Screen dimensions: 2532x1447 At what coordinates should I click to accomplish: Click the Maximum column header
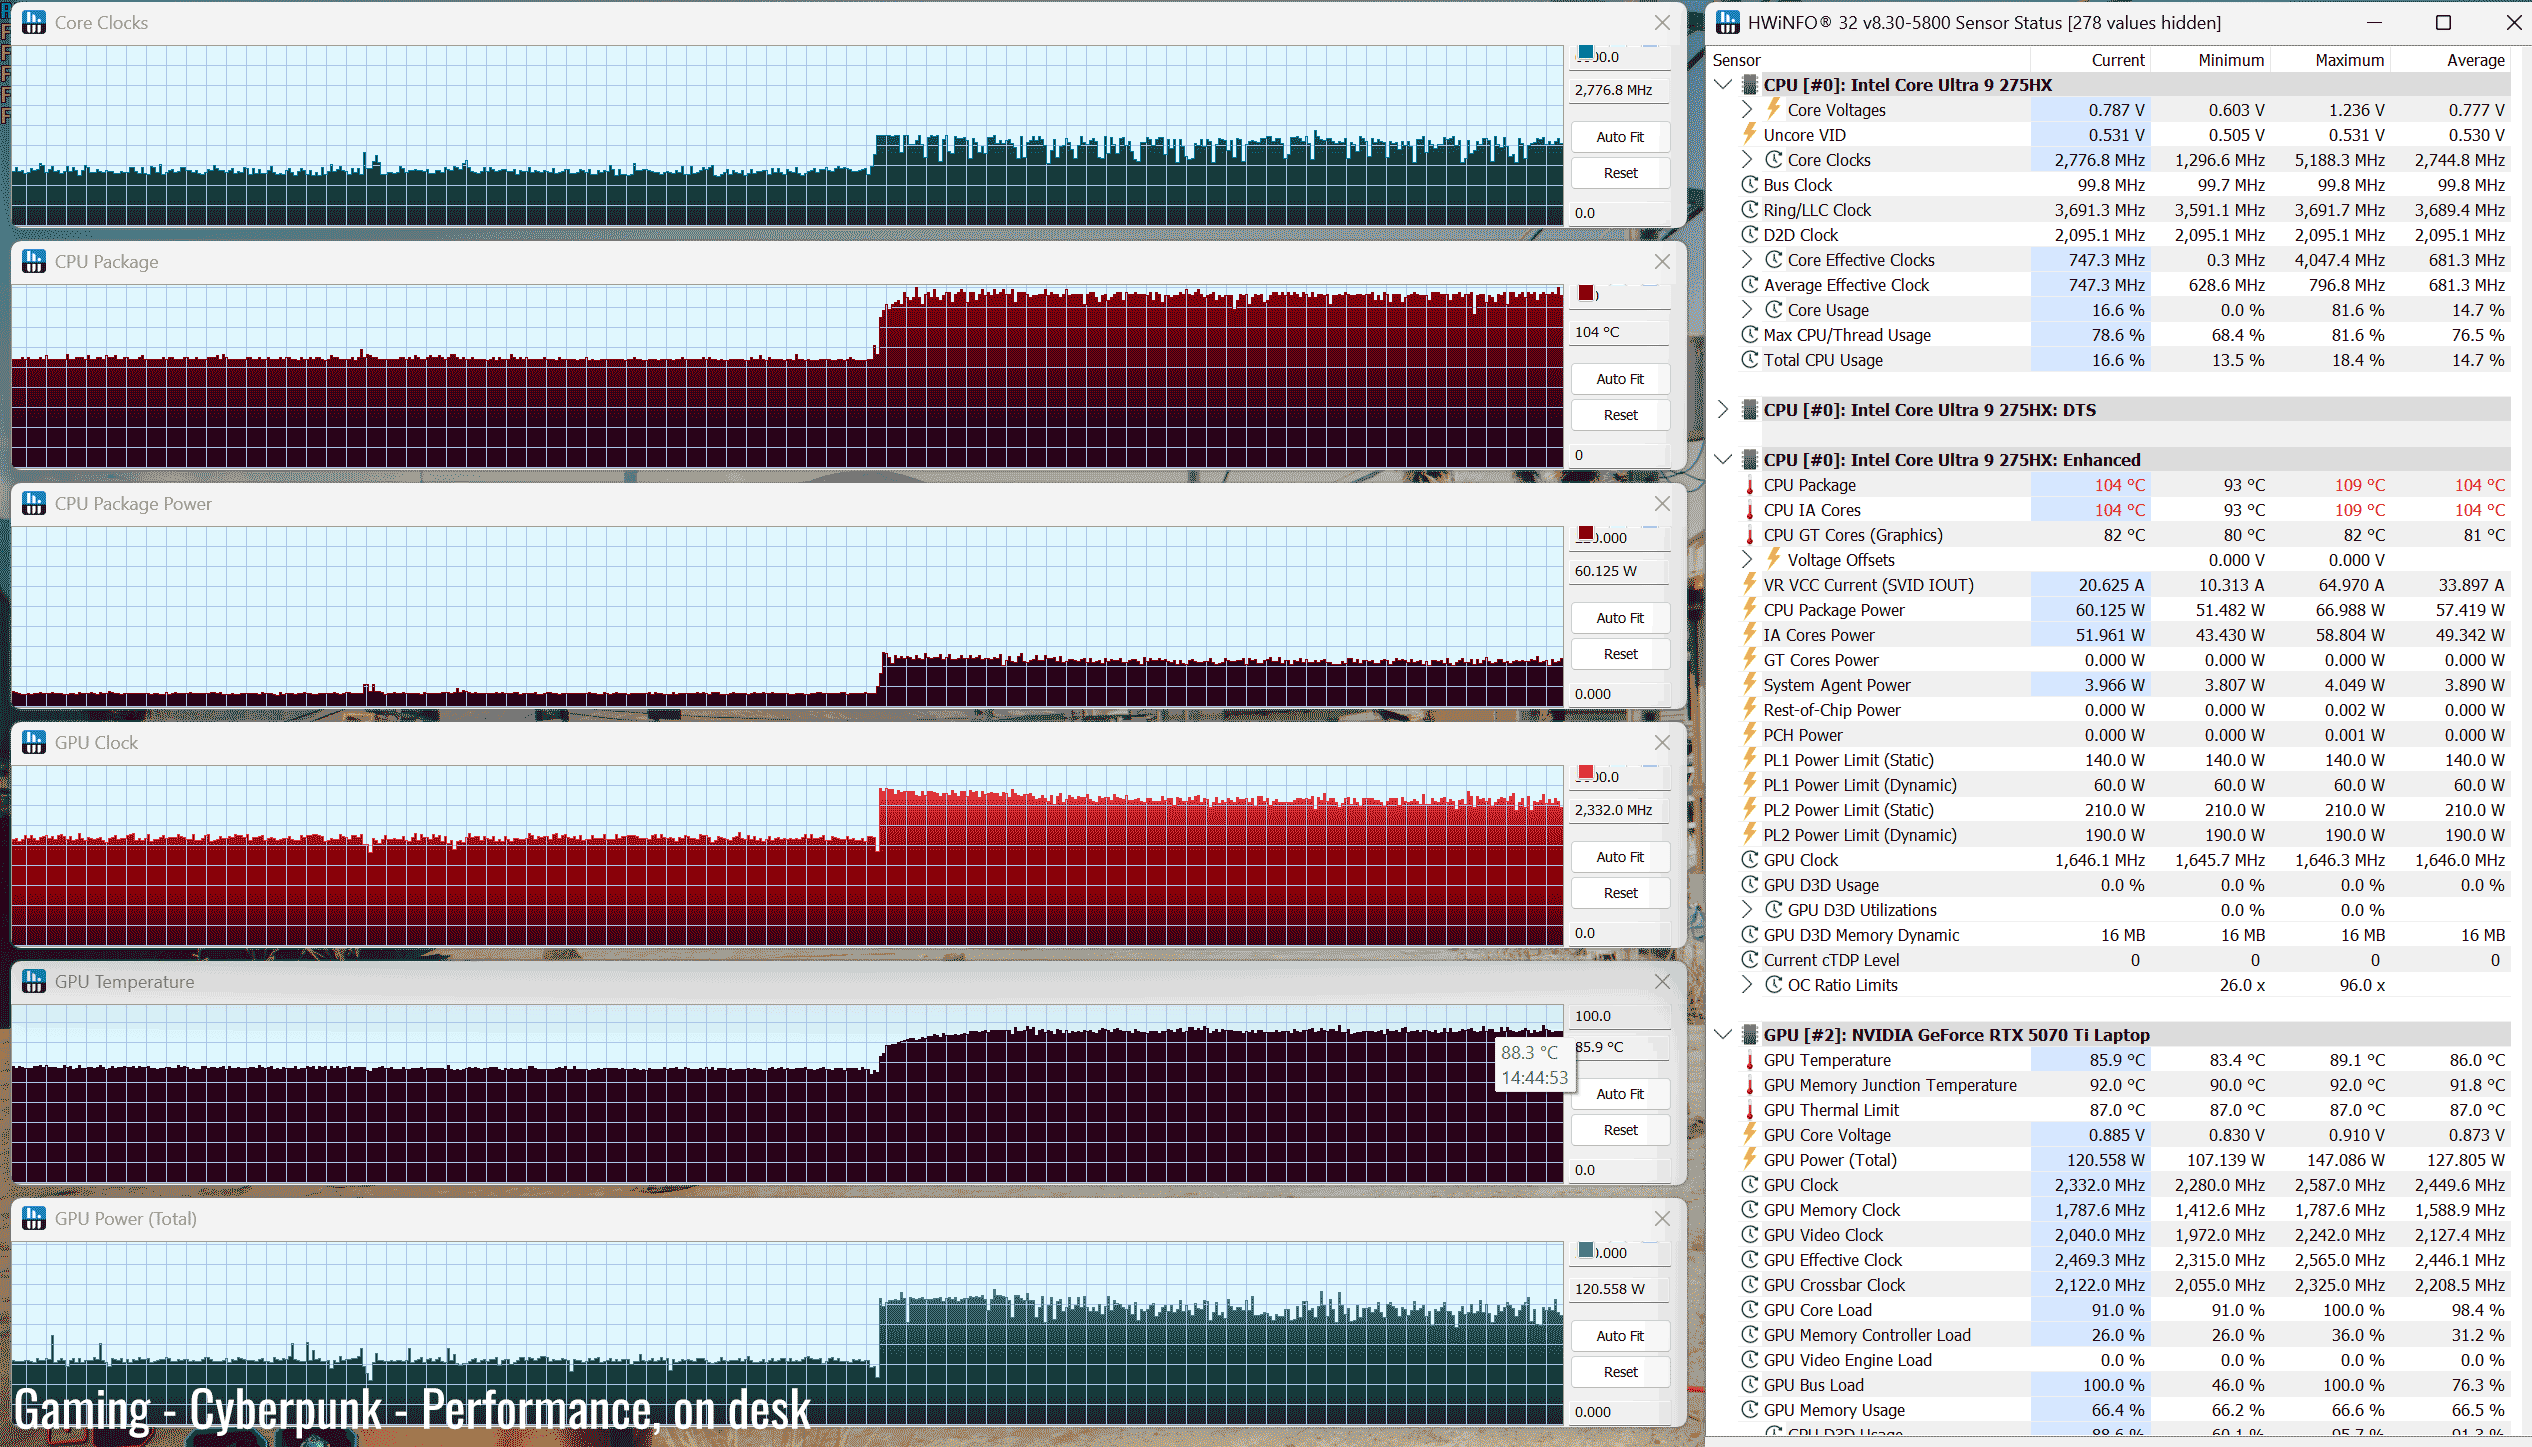(x=2349, y=60)
